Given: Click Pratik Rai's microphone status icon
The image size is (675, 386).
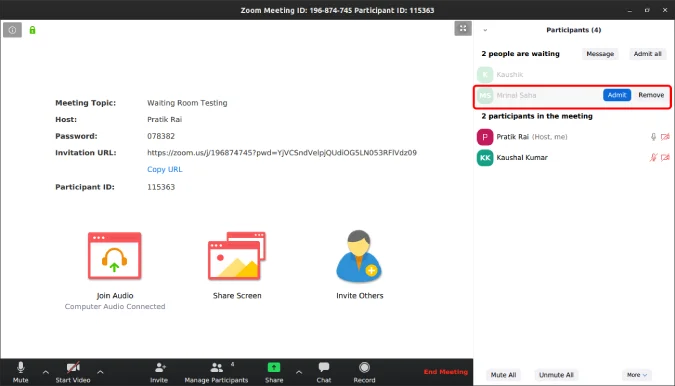Looking at the screenshot, I should pos(653,137).
